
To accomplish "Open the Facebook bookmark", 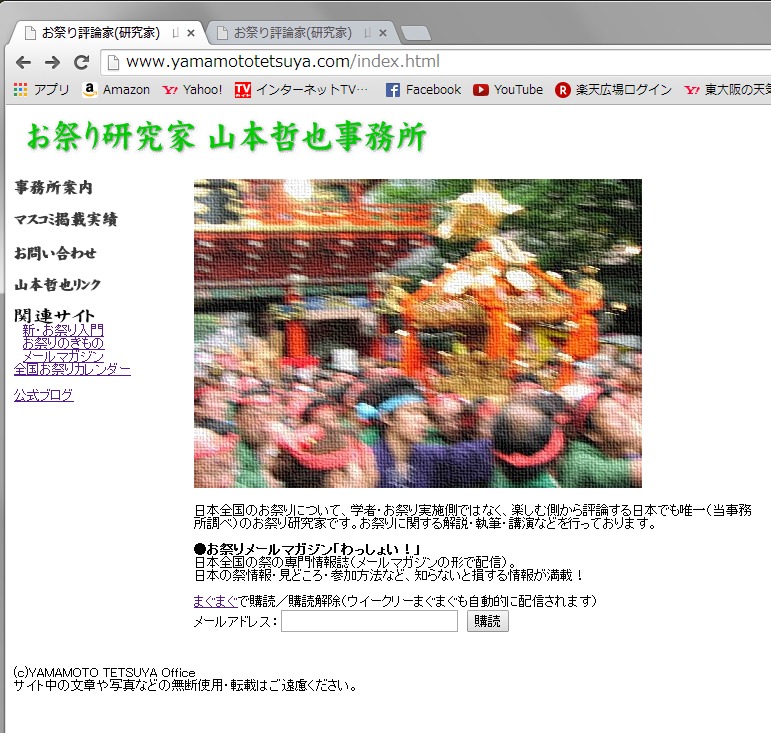I will 423,90.
